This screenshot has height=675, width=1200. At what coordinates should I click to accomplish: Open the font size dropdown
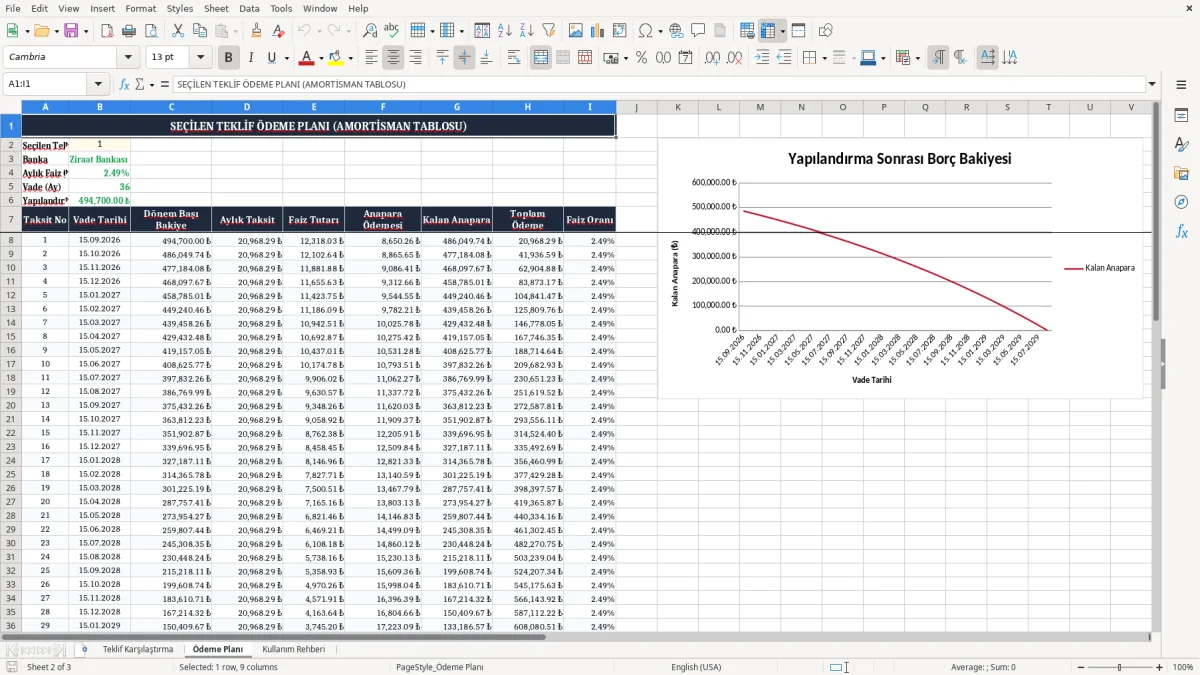201,58
